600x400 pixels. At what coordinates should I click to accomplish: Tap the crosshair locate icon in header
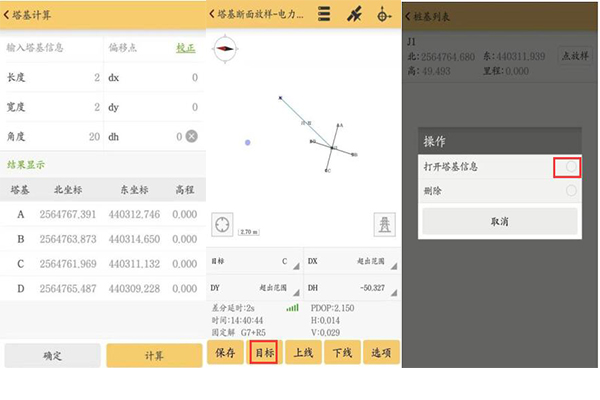(x=385, y=14)
